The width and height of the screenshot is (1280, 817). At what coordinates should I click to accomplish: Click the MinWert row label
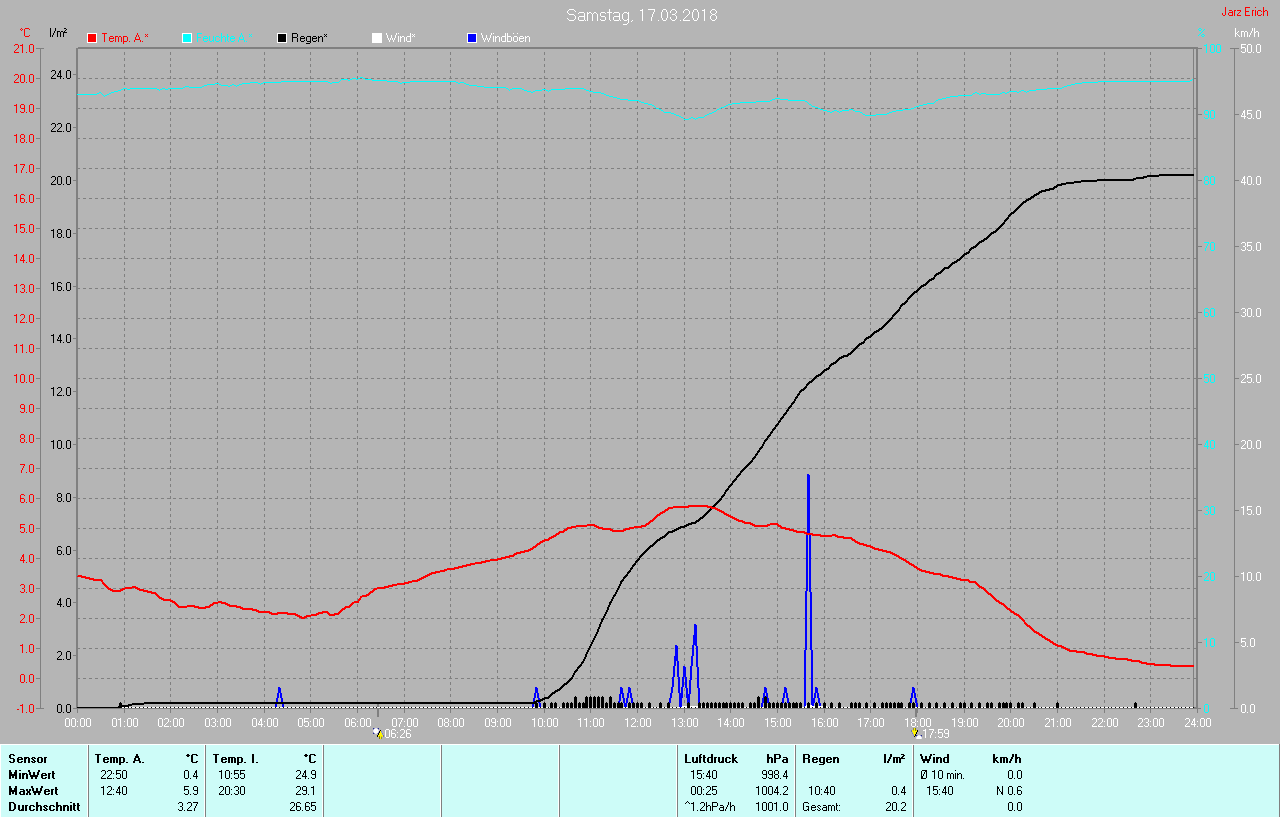click(x=33, y=775)
